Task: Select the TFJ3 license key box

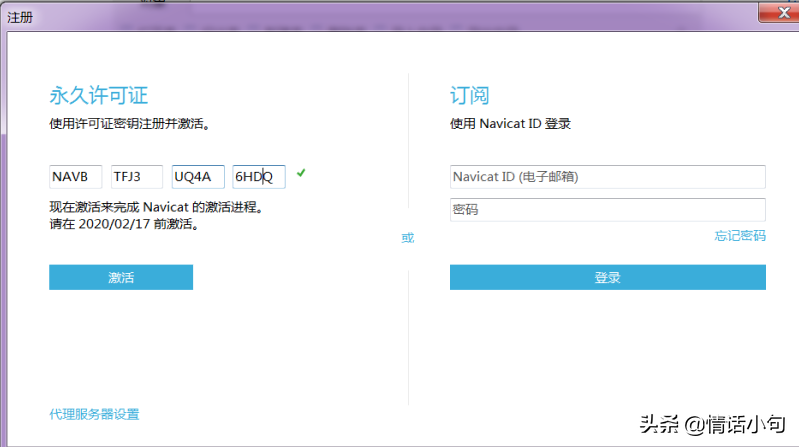Action: pos(137,177)
